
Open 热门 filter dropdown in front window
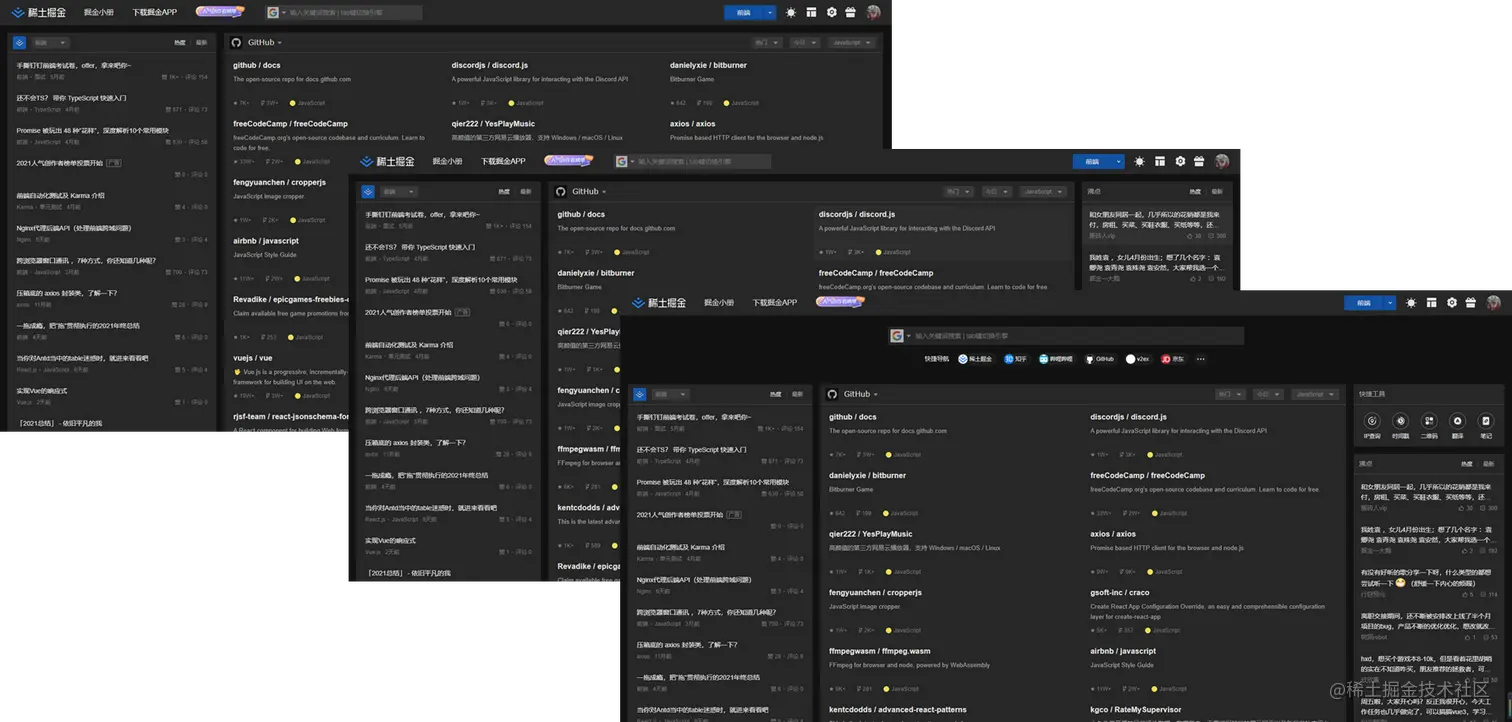coord(1232,394)
